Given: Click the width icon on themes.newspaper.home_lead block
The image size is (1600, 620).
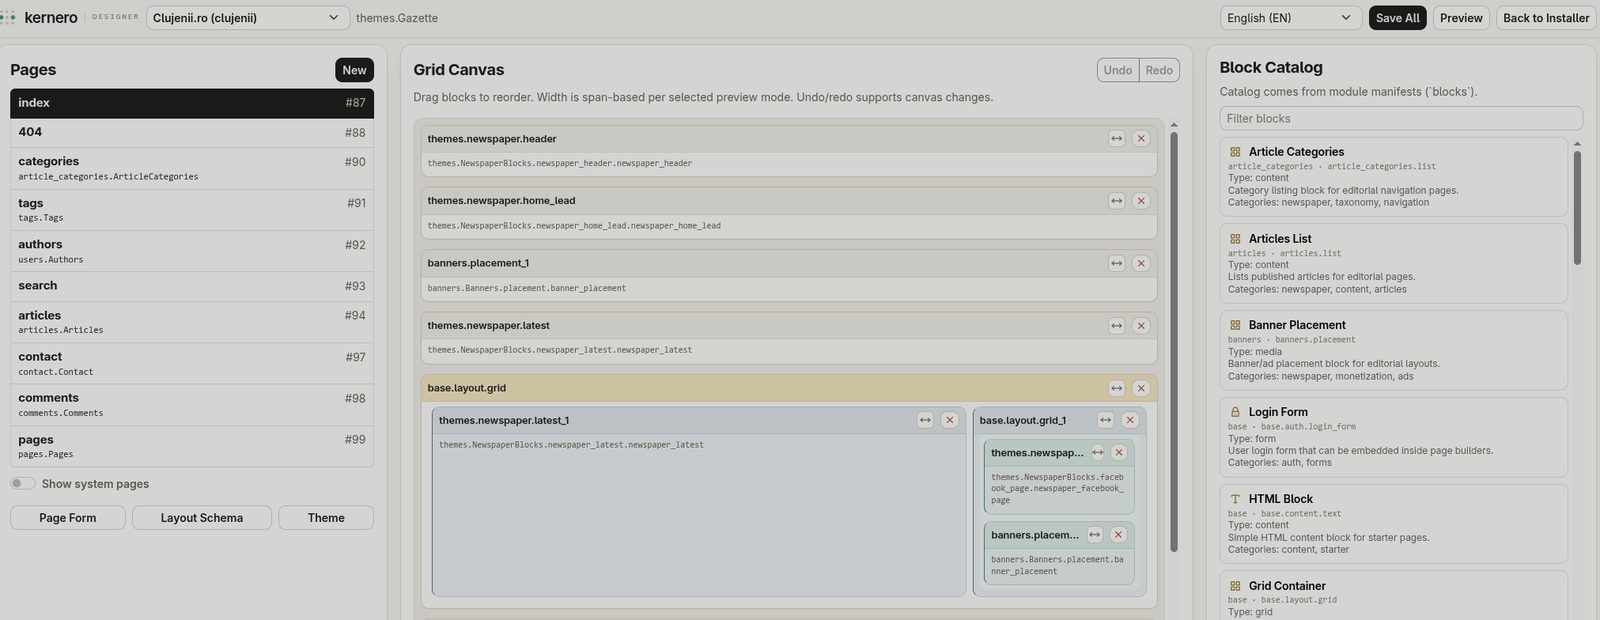Looking at the screenshot, I should click(1116, 201).
